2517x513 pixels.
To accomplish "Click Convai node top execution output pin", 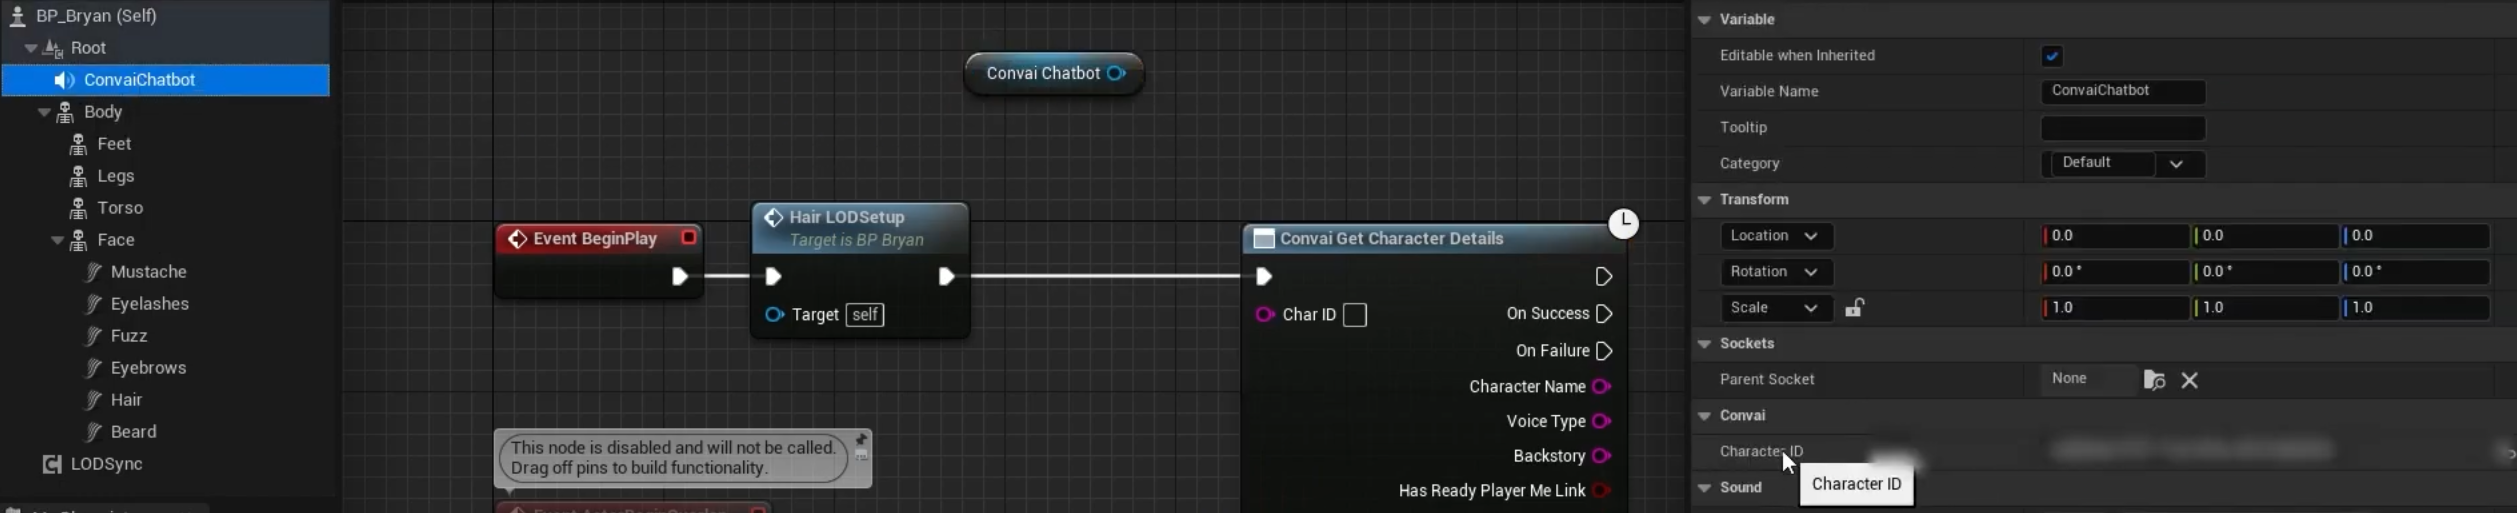I will point(1604,277).
